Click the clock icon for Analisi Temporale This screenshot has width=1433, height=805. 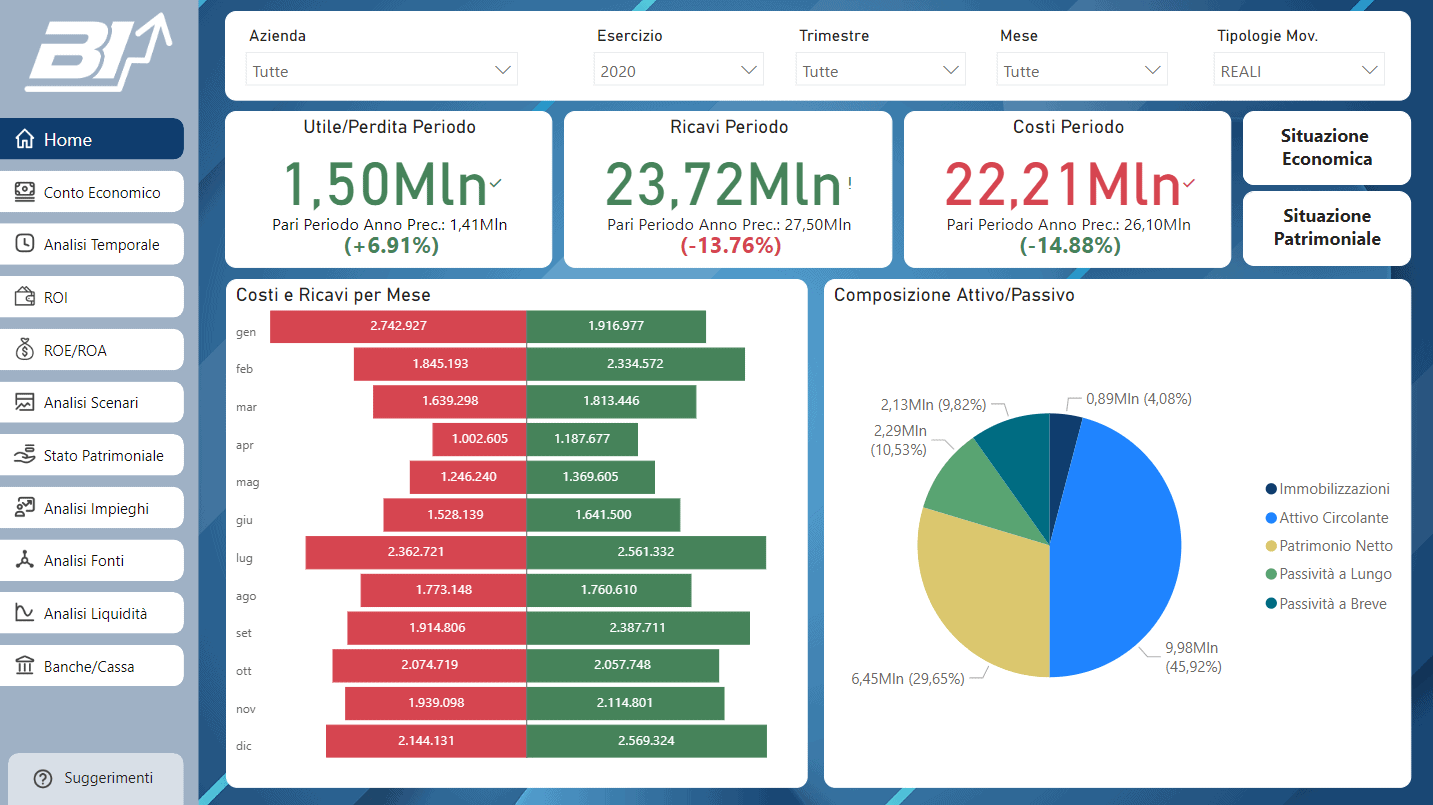coord(25,244)
